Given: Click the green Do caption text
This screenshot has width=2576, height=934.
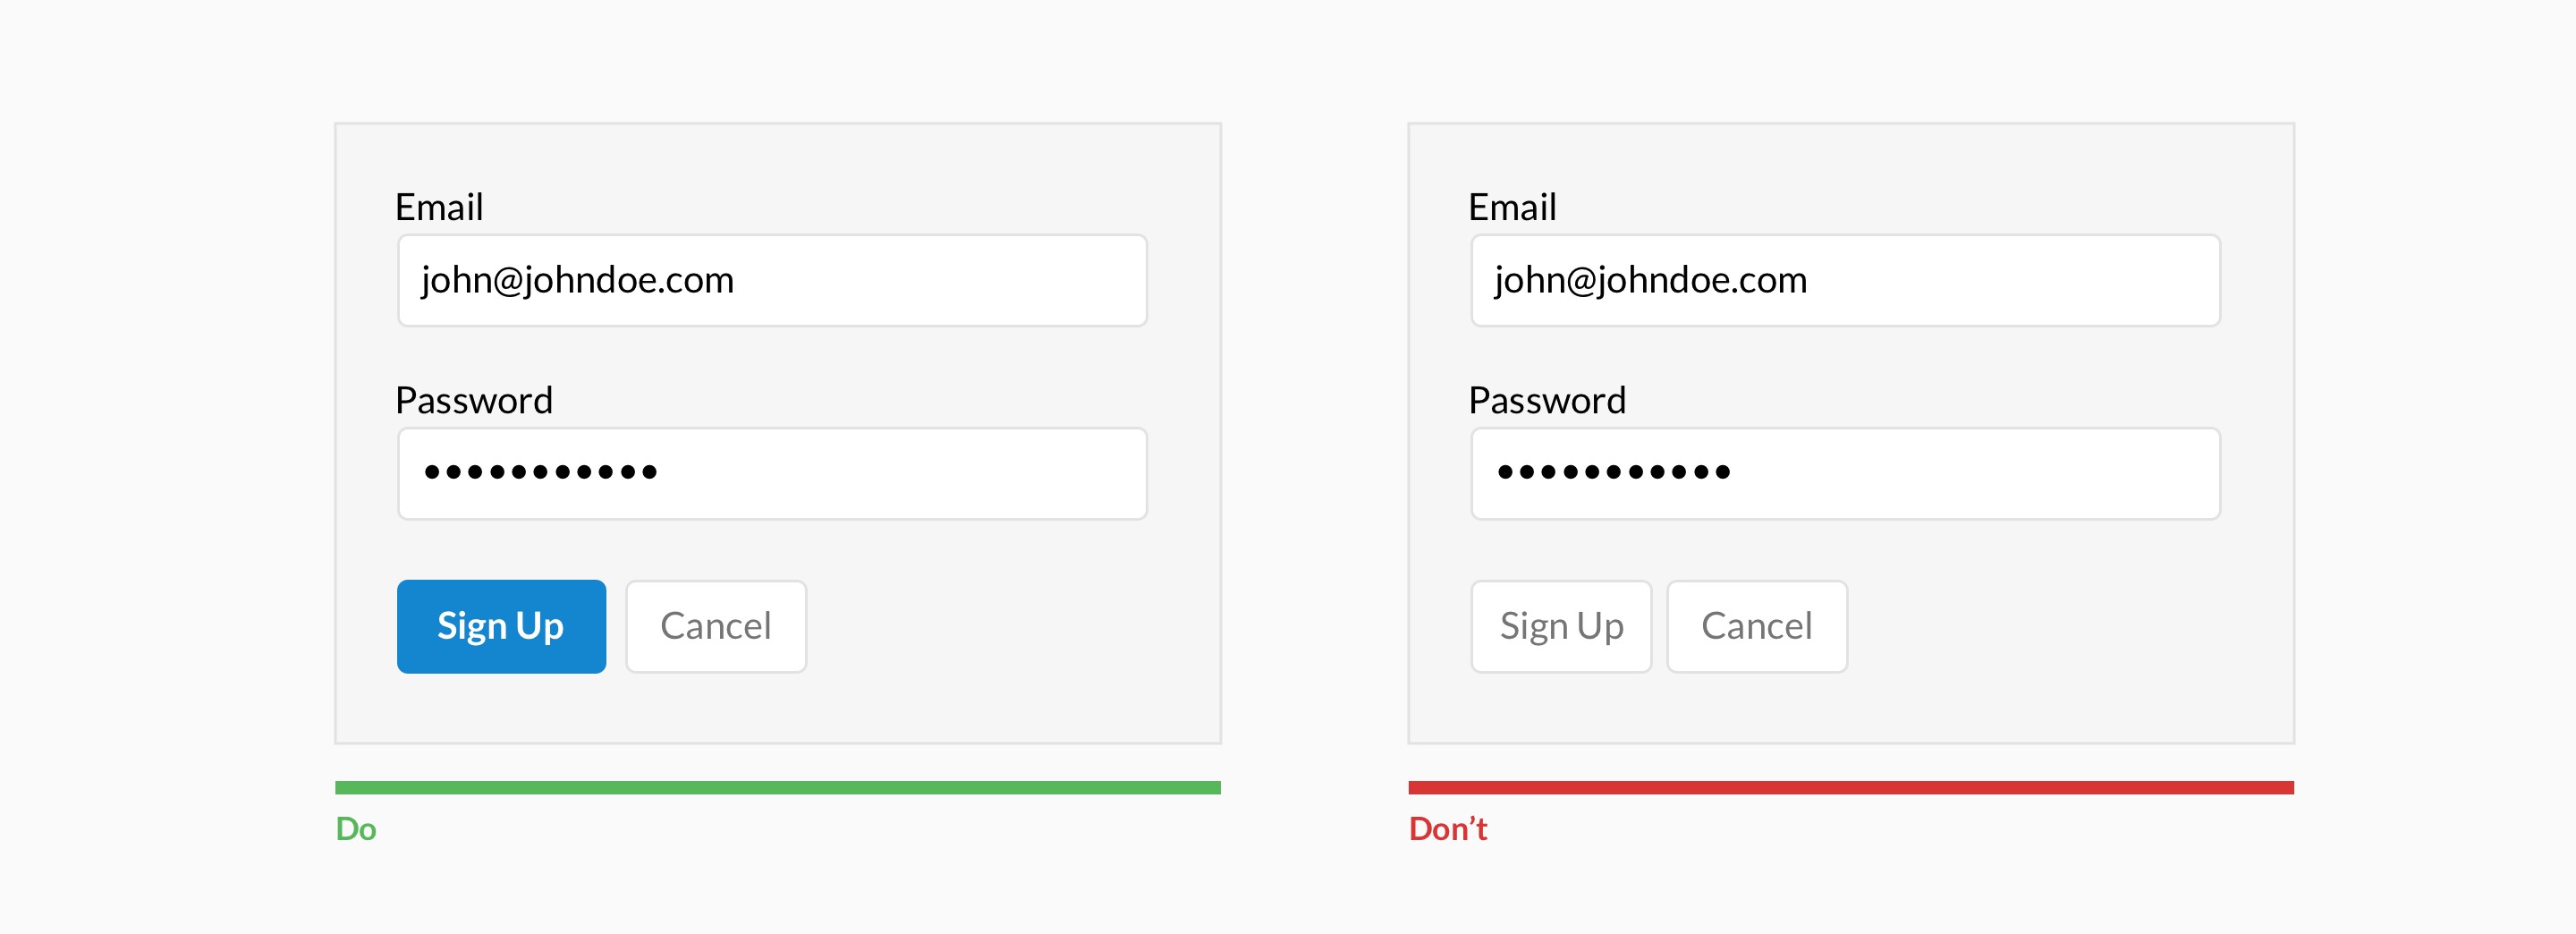Looking at the screenshot, I should pyautogui.click(x=356, y=829).
